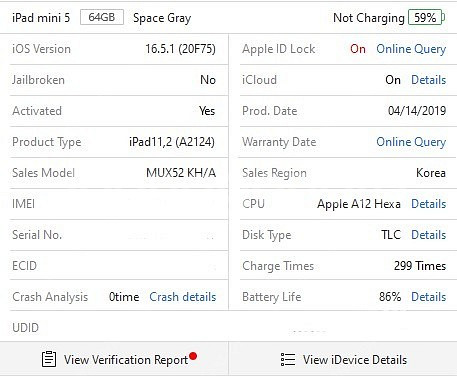Click sales model MUX52 KH/A

click(x=181, y=173)
